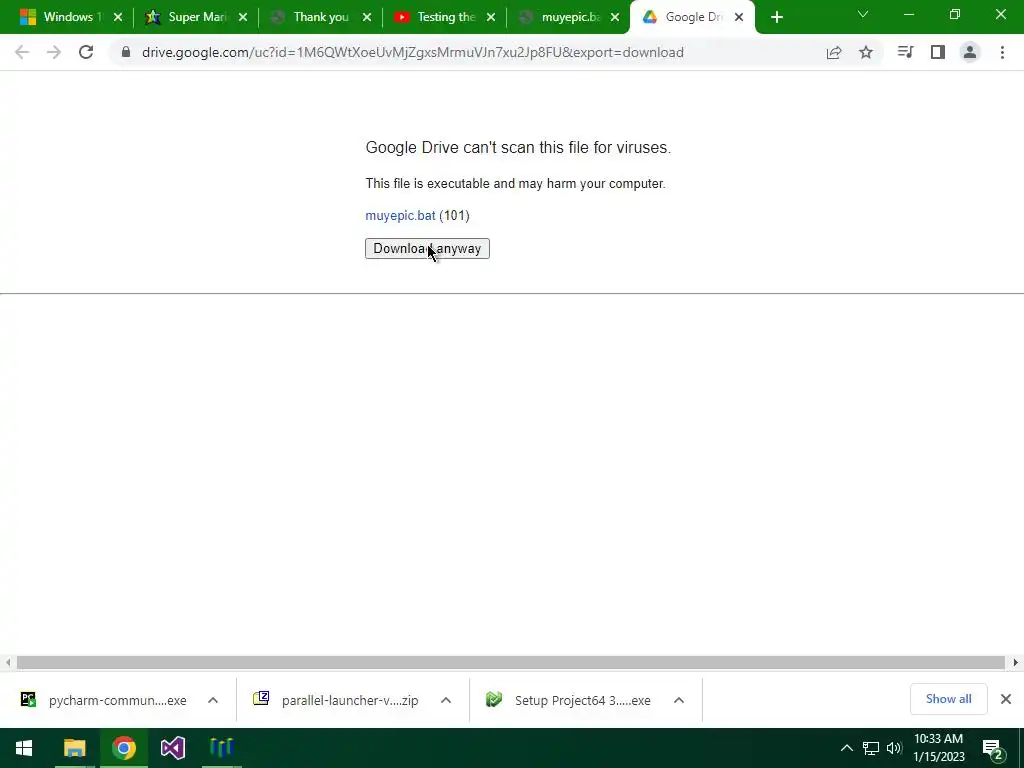The height and width of the screenshot is (768, 1024).
Task: Open network status tray icon
Action: (871, 748)
